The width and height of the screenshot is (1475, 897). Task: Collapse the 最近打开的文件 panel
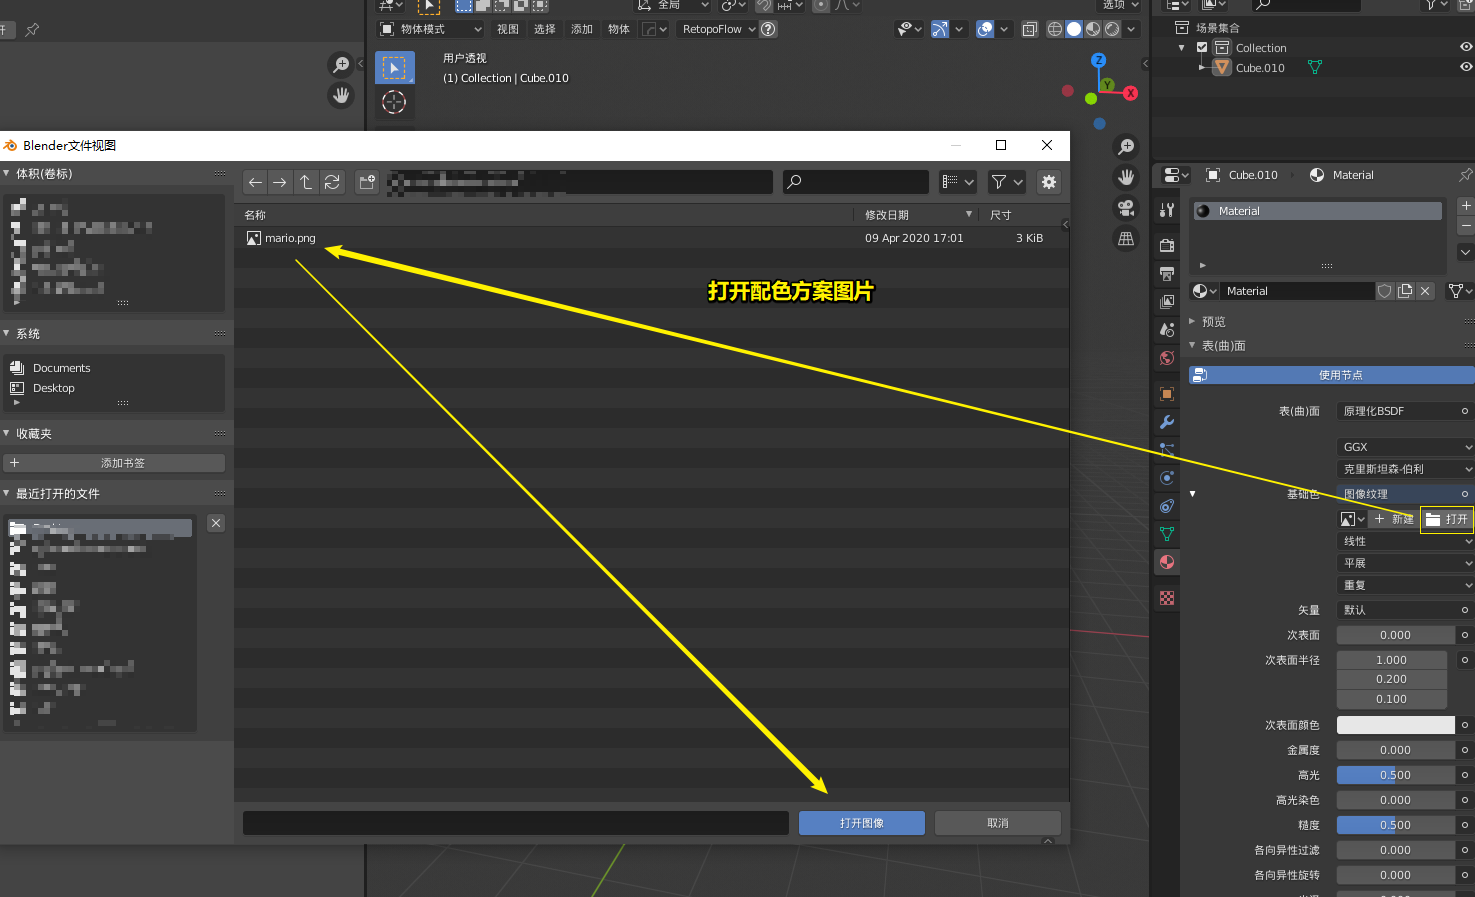coord(7,493)
